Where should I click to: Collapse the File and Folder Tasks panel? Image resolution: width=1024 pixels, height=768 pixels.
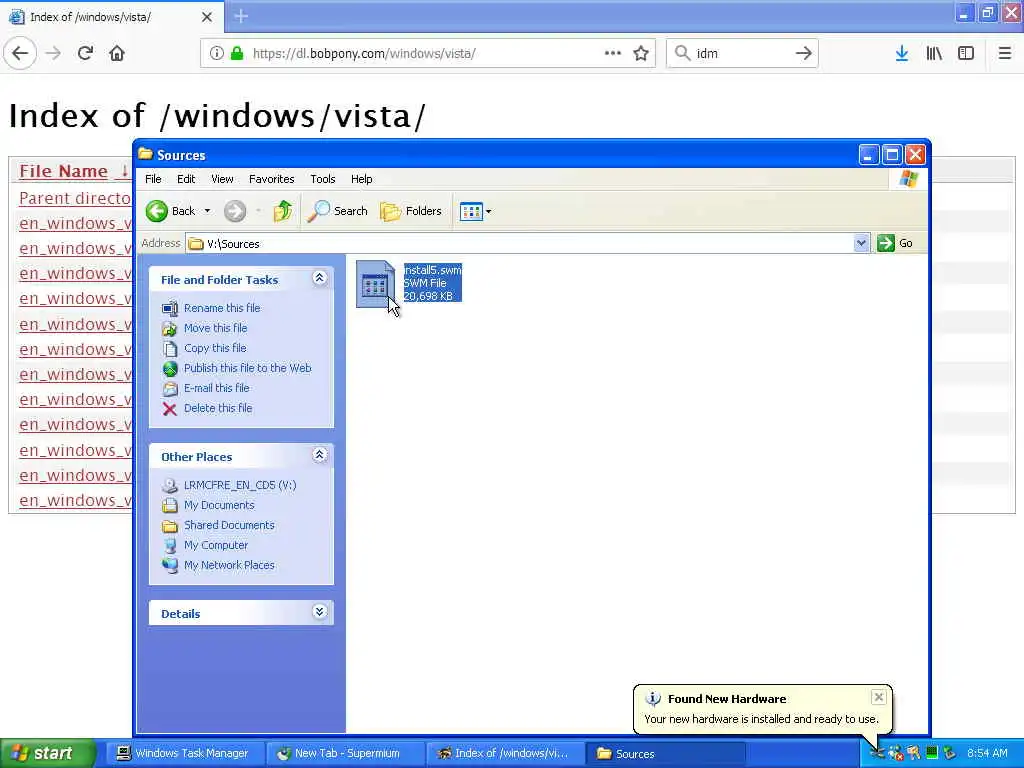(319, 278)
